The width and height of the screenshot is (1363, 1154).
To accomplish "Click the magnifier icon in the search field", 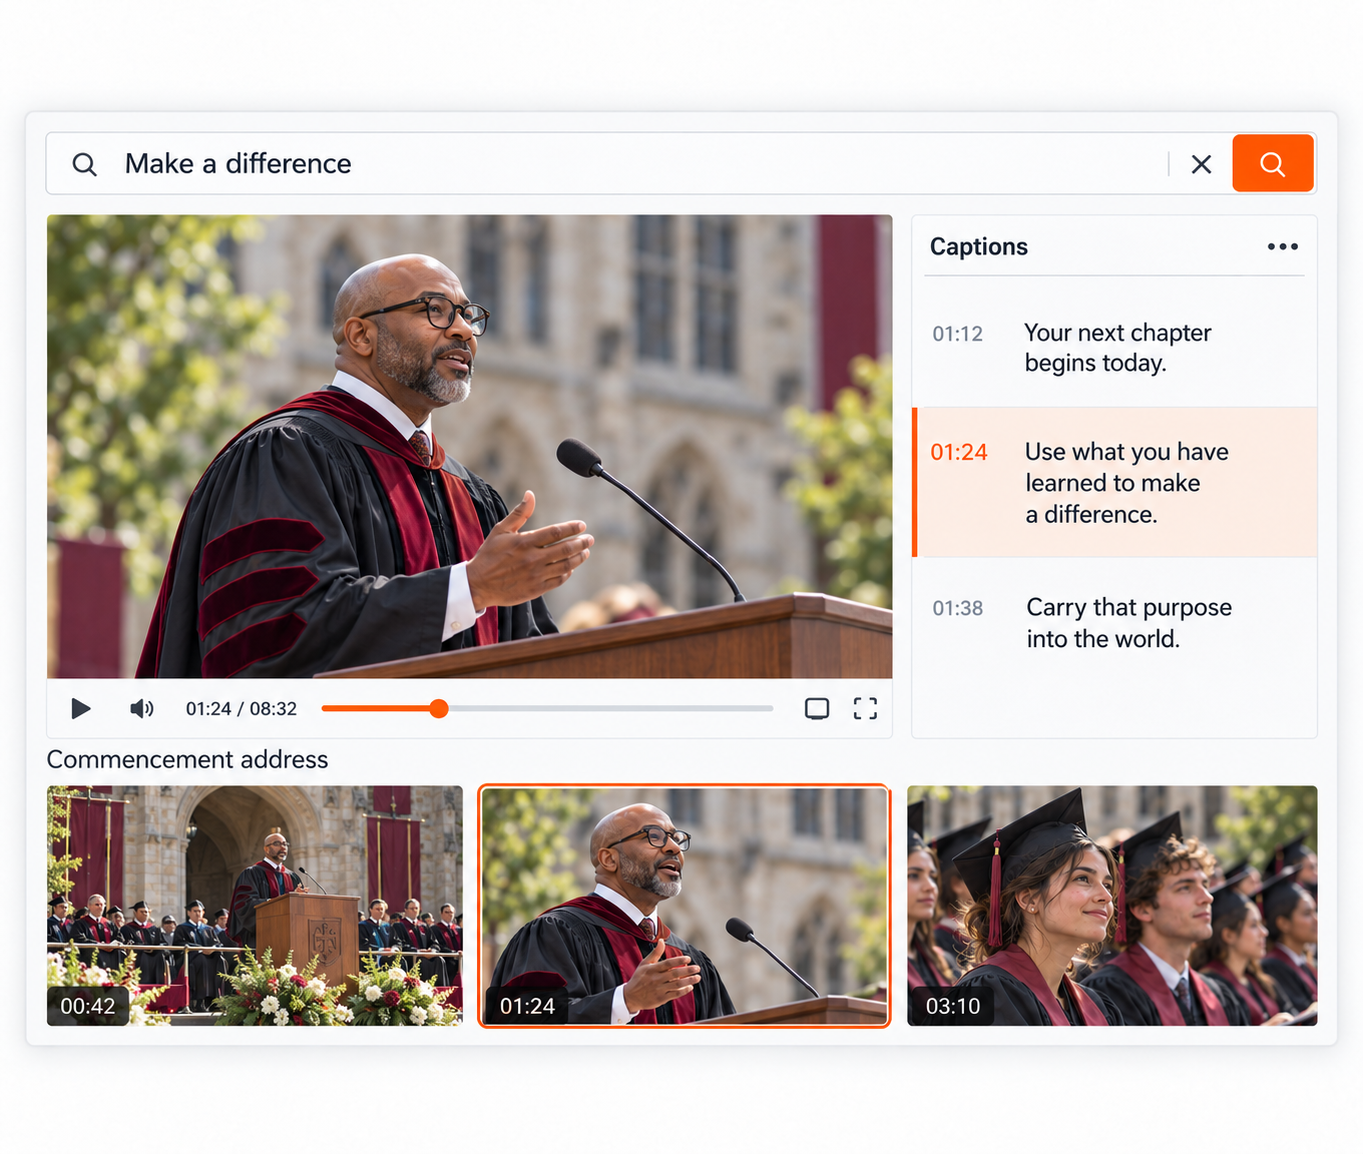I will [x=85, y=164].
